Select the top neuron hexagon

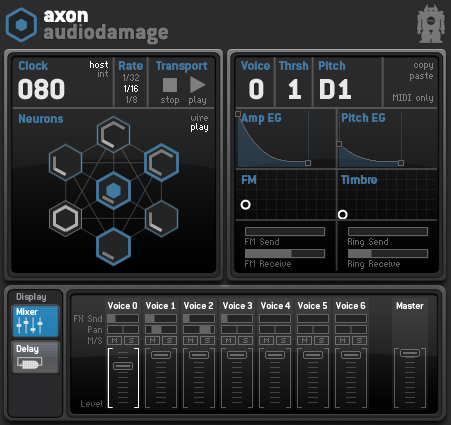113,135
